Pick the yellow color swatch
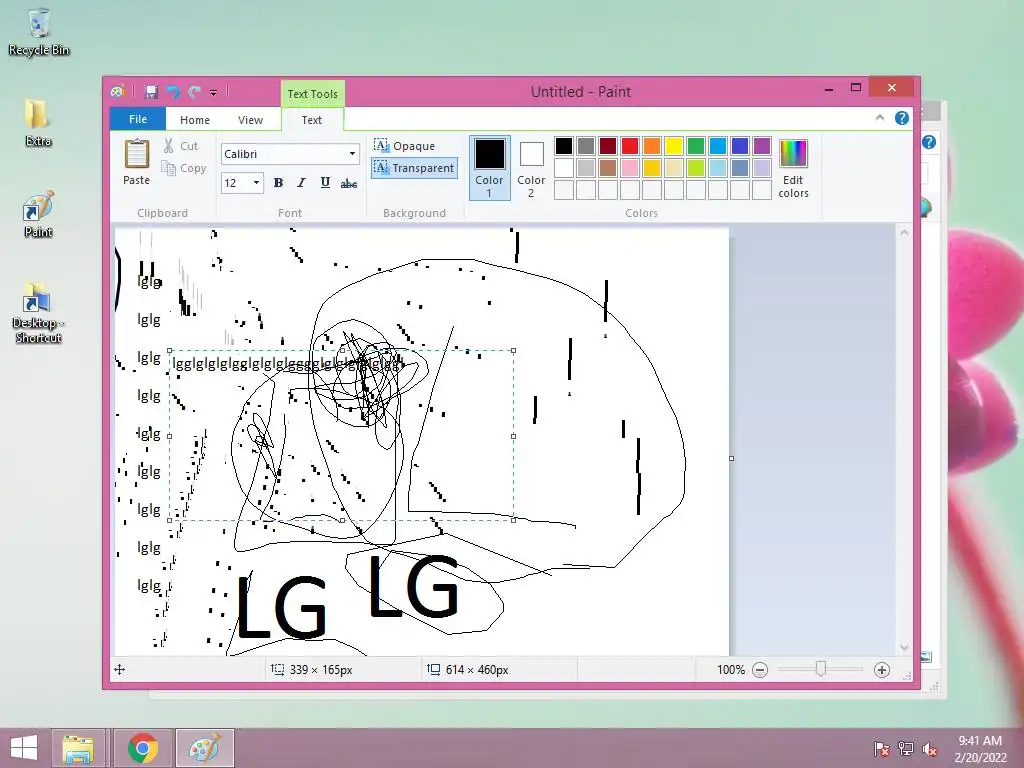1024x768 pixels. click(673, 146)
